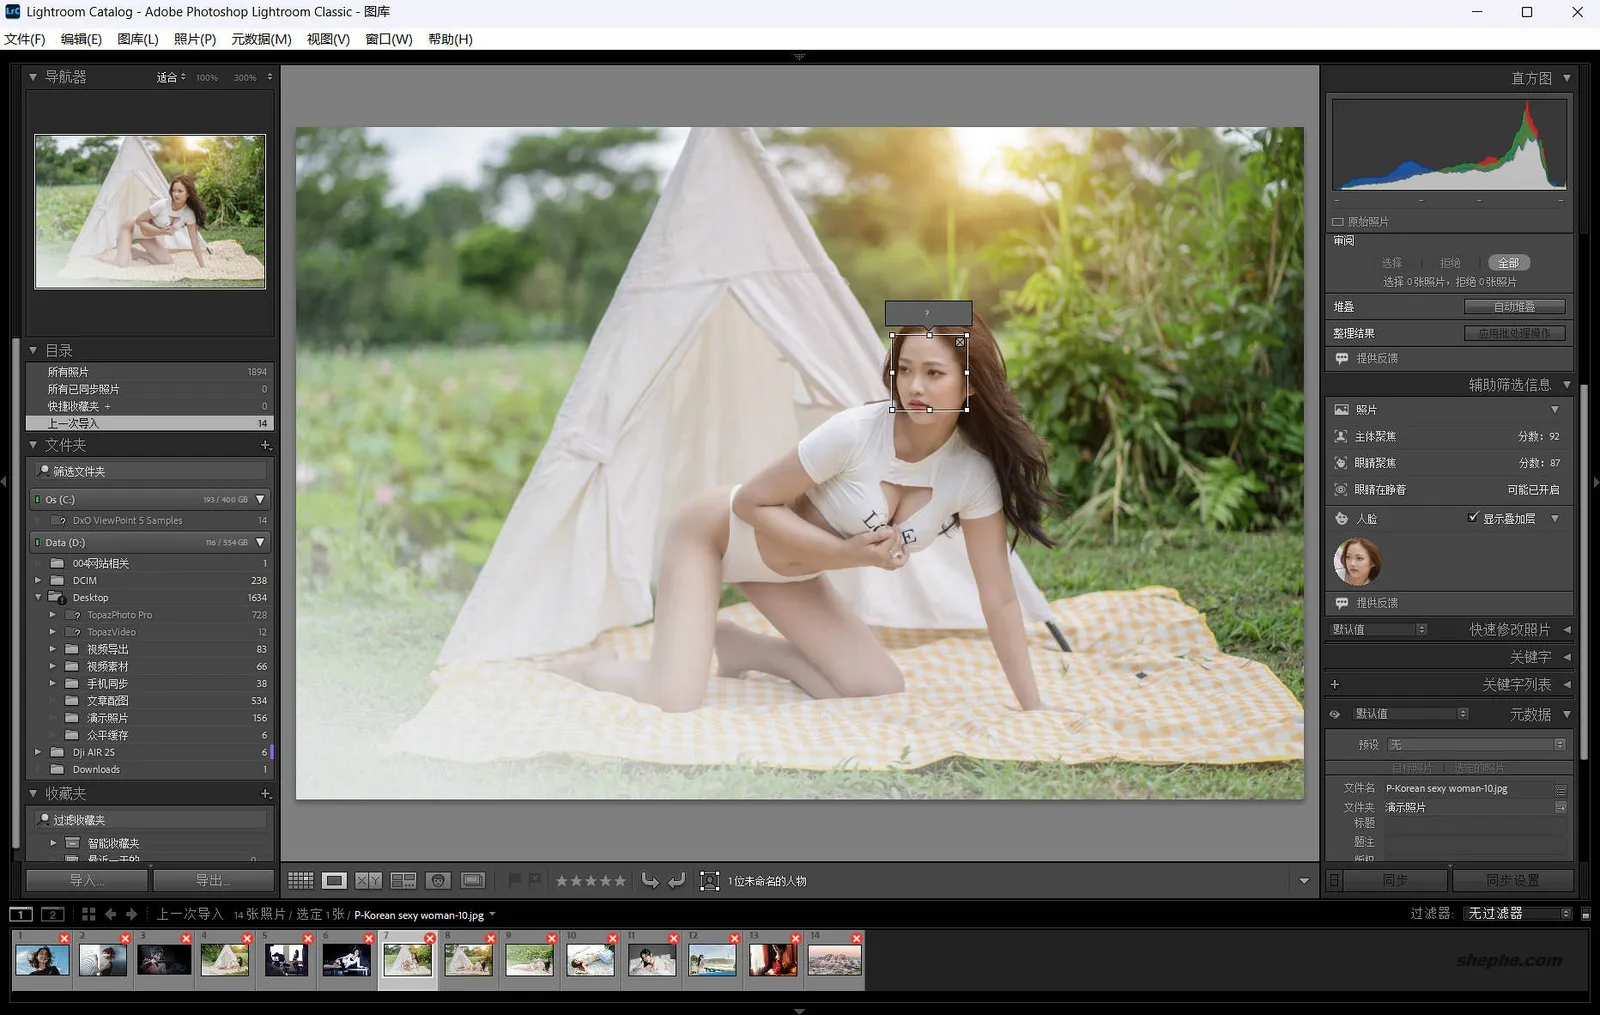This screenshot has height=1015, width=1600.
Task: Select filmstrip thumbnail number 1
Action: (42, 960)
